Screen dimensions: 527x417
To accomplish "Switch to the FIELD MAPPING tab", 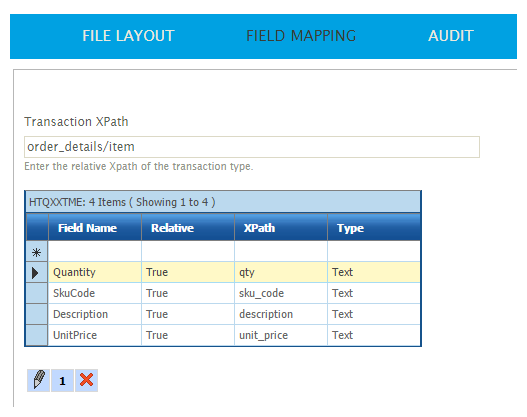I will pos(301,36).
